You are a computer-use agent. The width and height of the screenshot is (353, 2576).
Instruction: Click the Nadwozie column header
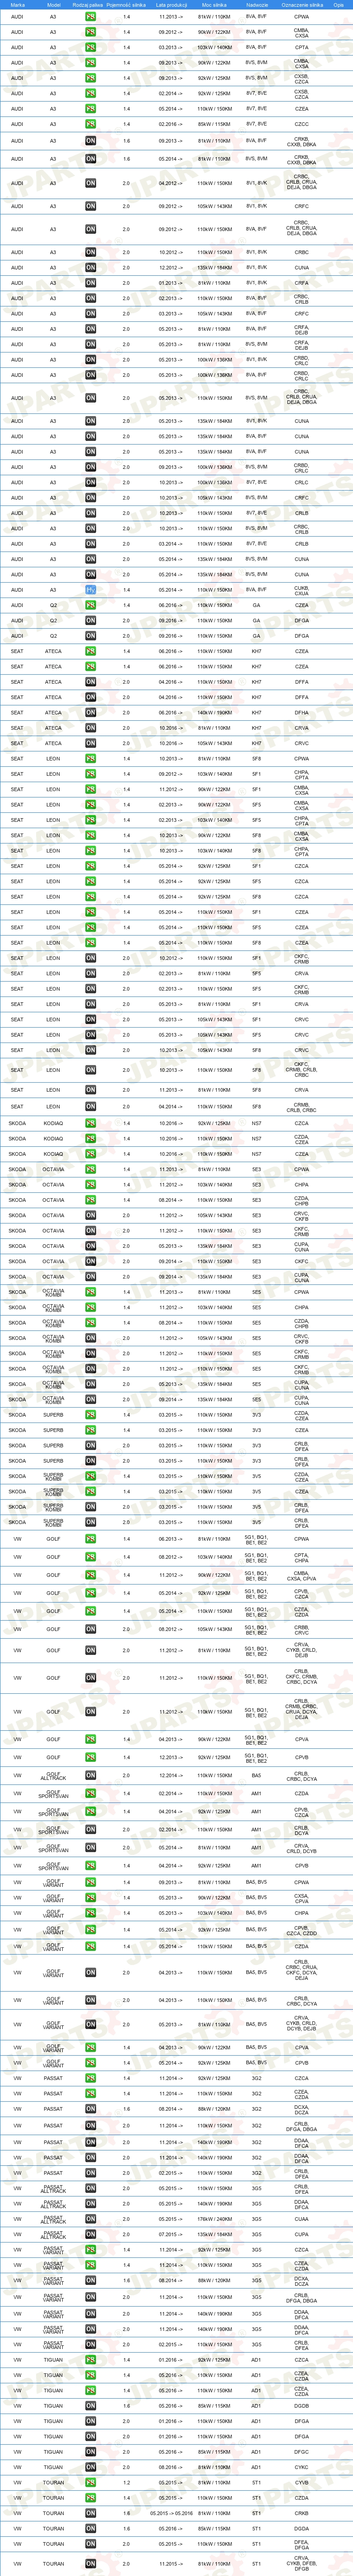point(256,5)
